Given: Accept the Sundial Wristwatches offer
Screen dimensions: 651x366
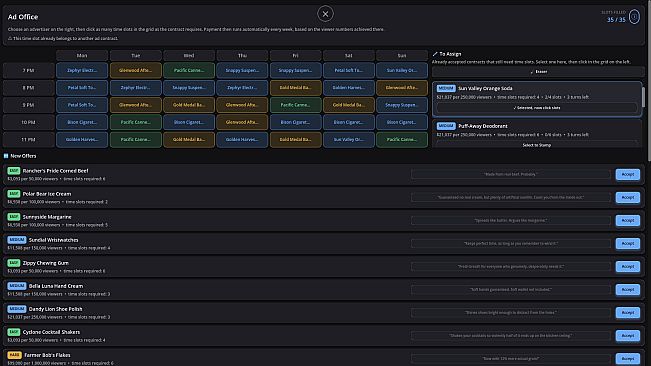Looking at the screenshot, I should pos(627,244).
